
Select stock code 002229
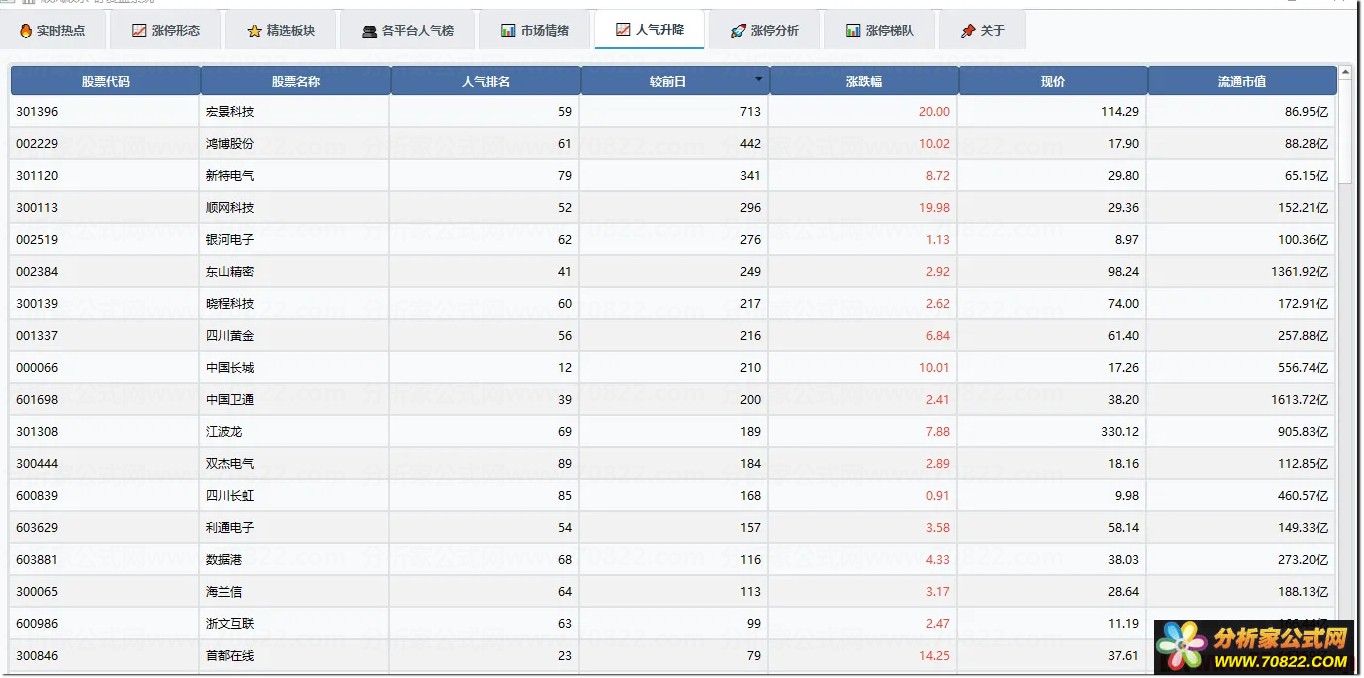(37, 144)
